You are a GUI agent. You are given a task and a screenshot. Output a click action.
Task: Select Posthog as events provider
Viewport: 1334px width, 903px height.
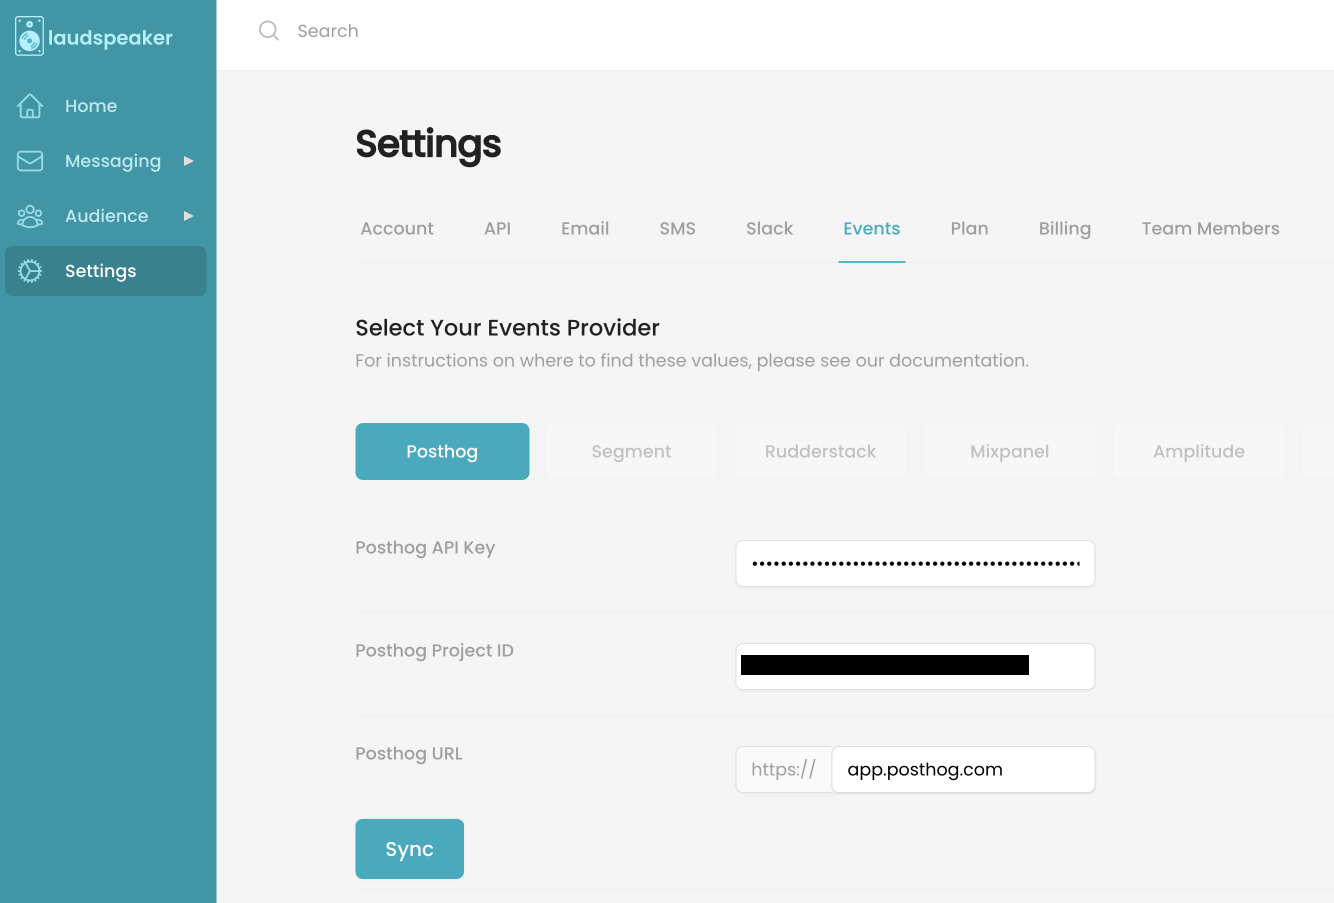[442, 452]
